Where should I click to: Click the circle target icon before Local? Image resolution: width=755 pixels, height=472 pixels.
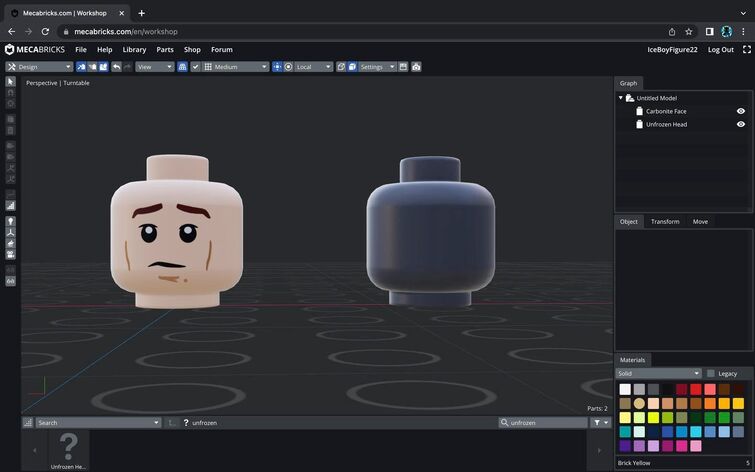pyautogui.click(x=288, y=67)
